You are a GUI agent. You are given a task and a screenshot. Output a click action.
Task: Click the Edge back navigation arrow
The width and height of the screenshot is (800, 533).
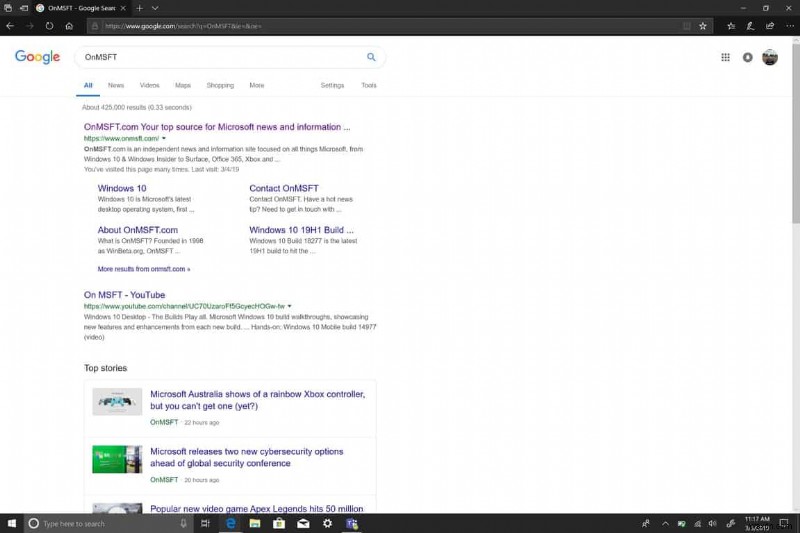pyautogui.click(x=10, y=26)
